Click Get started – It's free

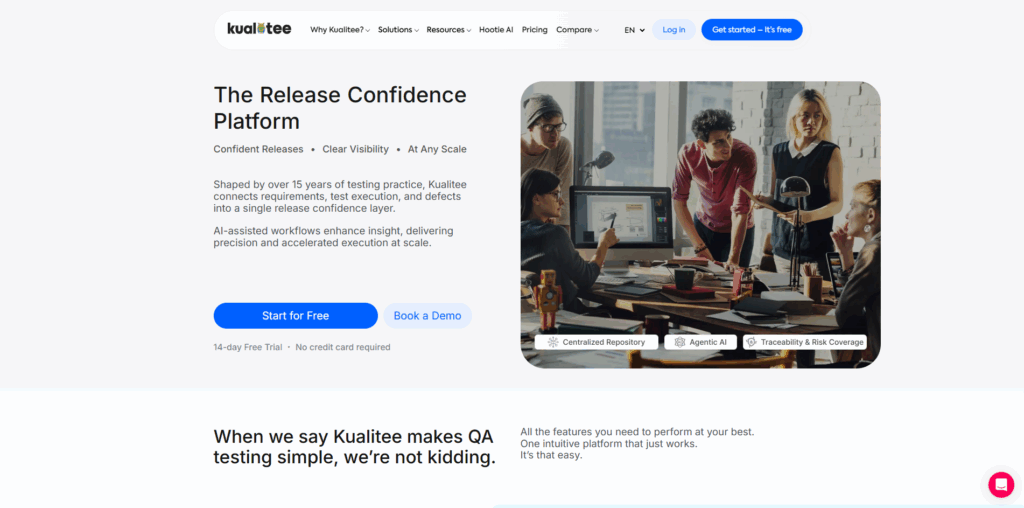(x=752, y=29)
